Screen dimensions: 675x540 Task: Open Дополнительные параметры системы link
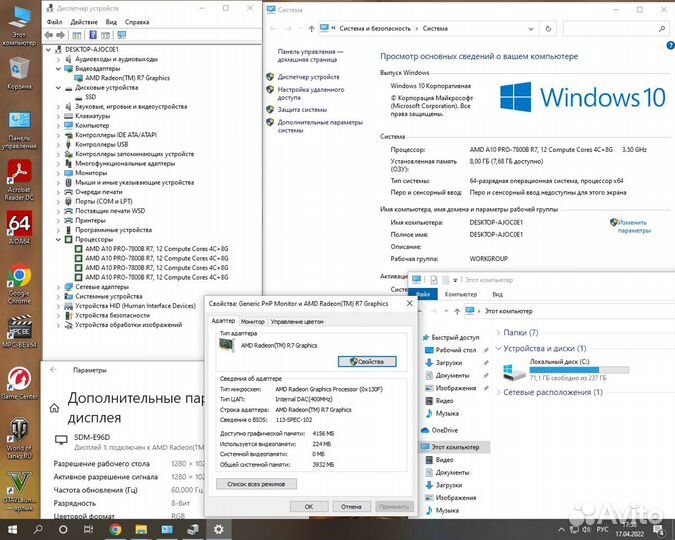pyautogui.click(x=320, y=126)
